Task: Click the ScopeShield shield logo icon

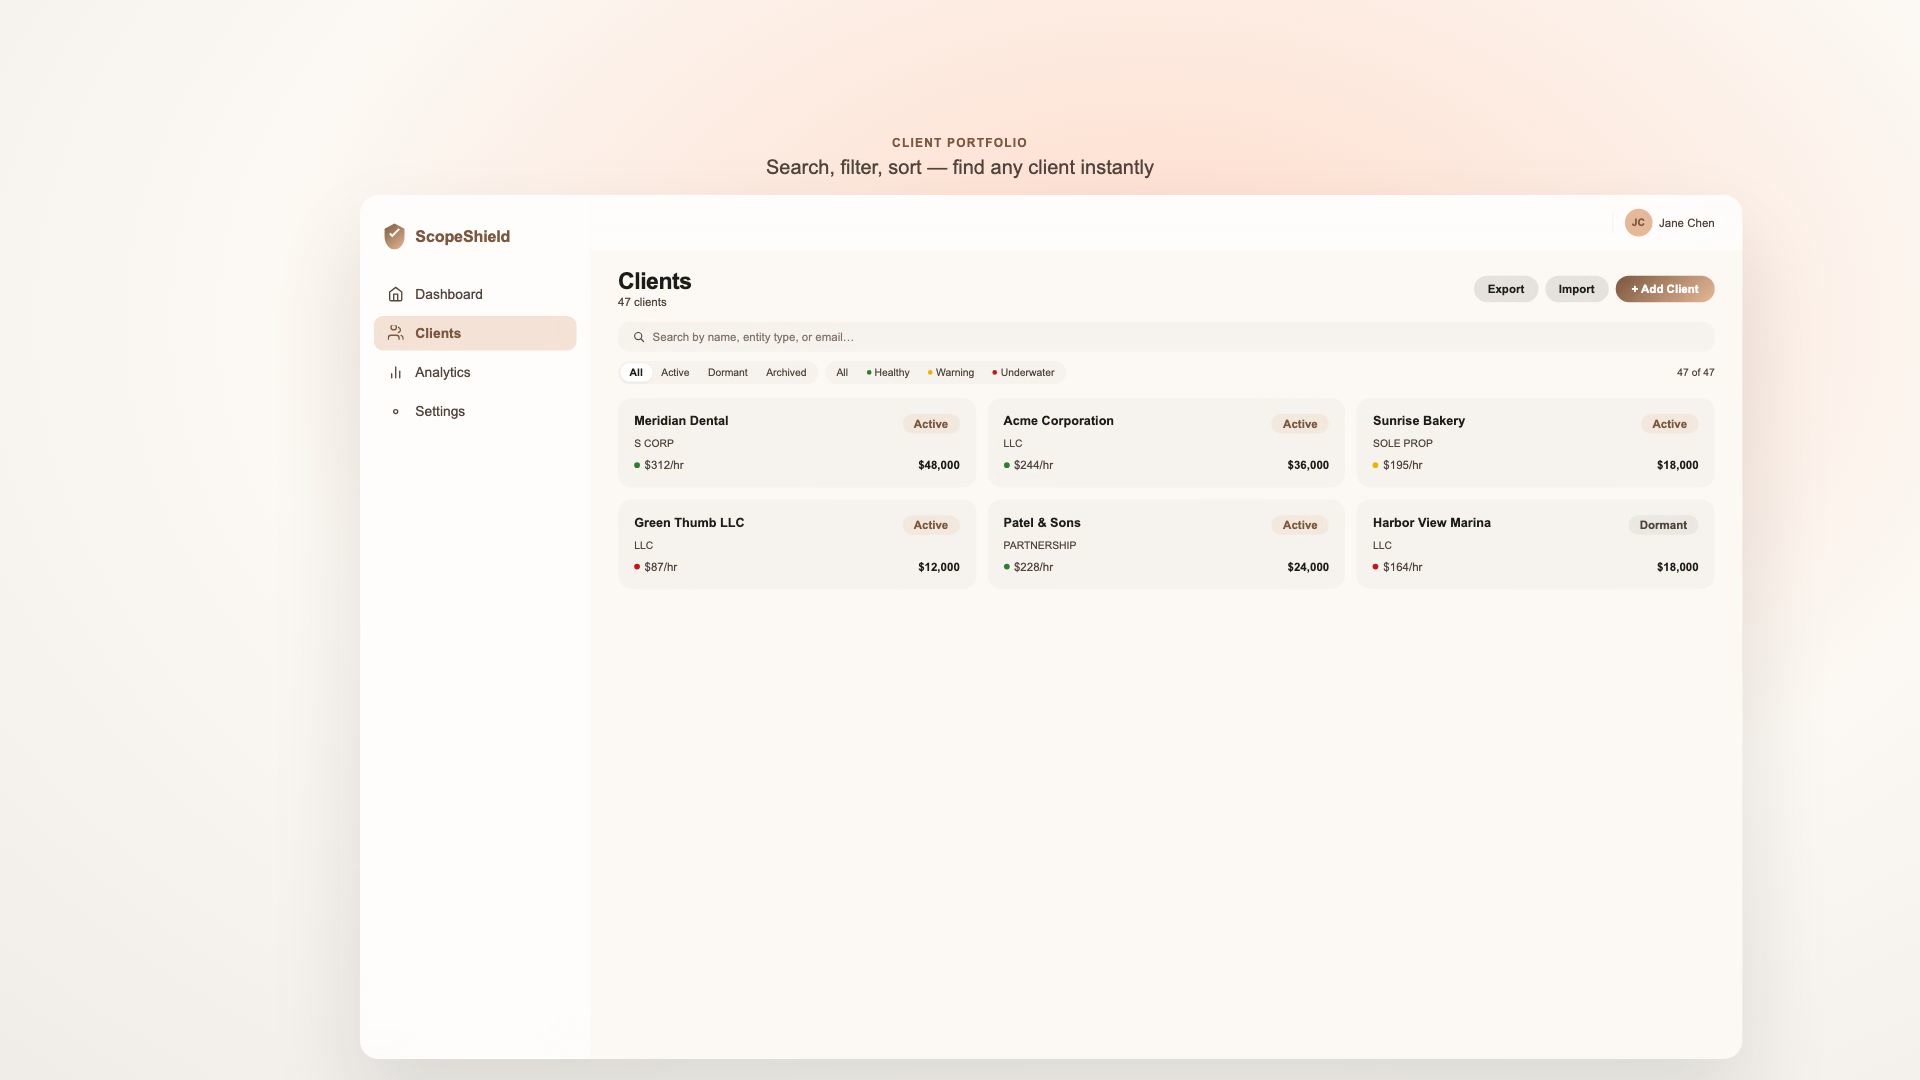Action: [394, 236]
